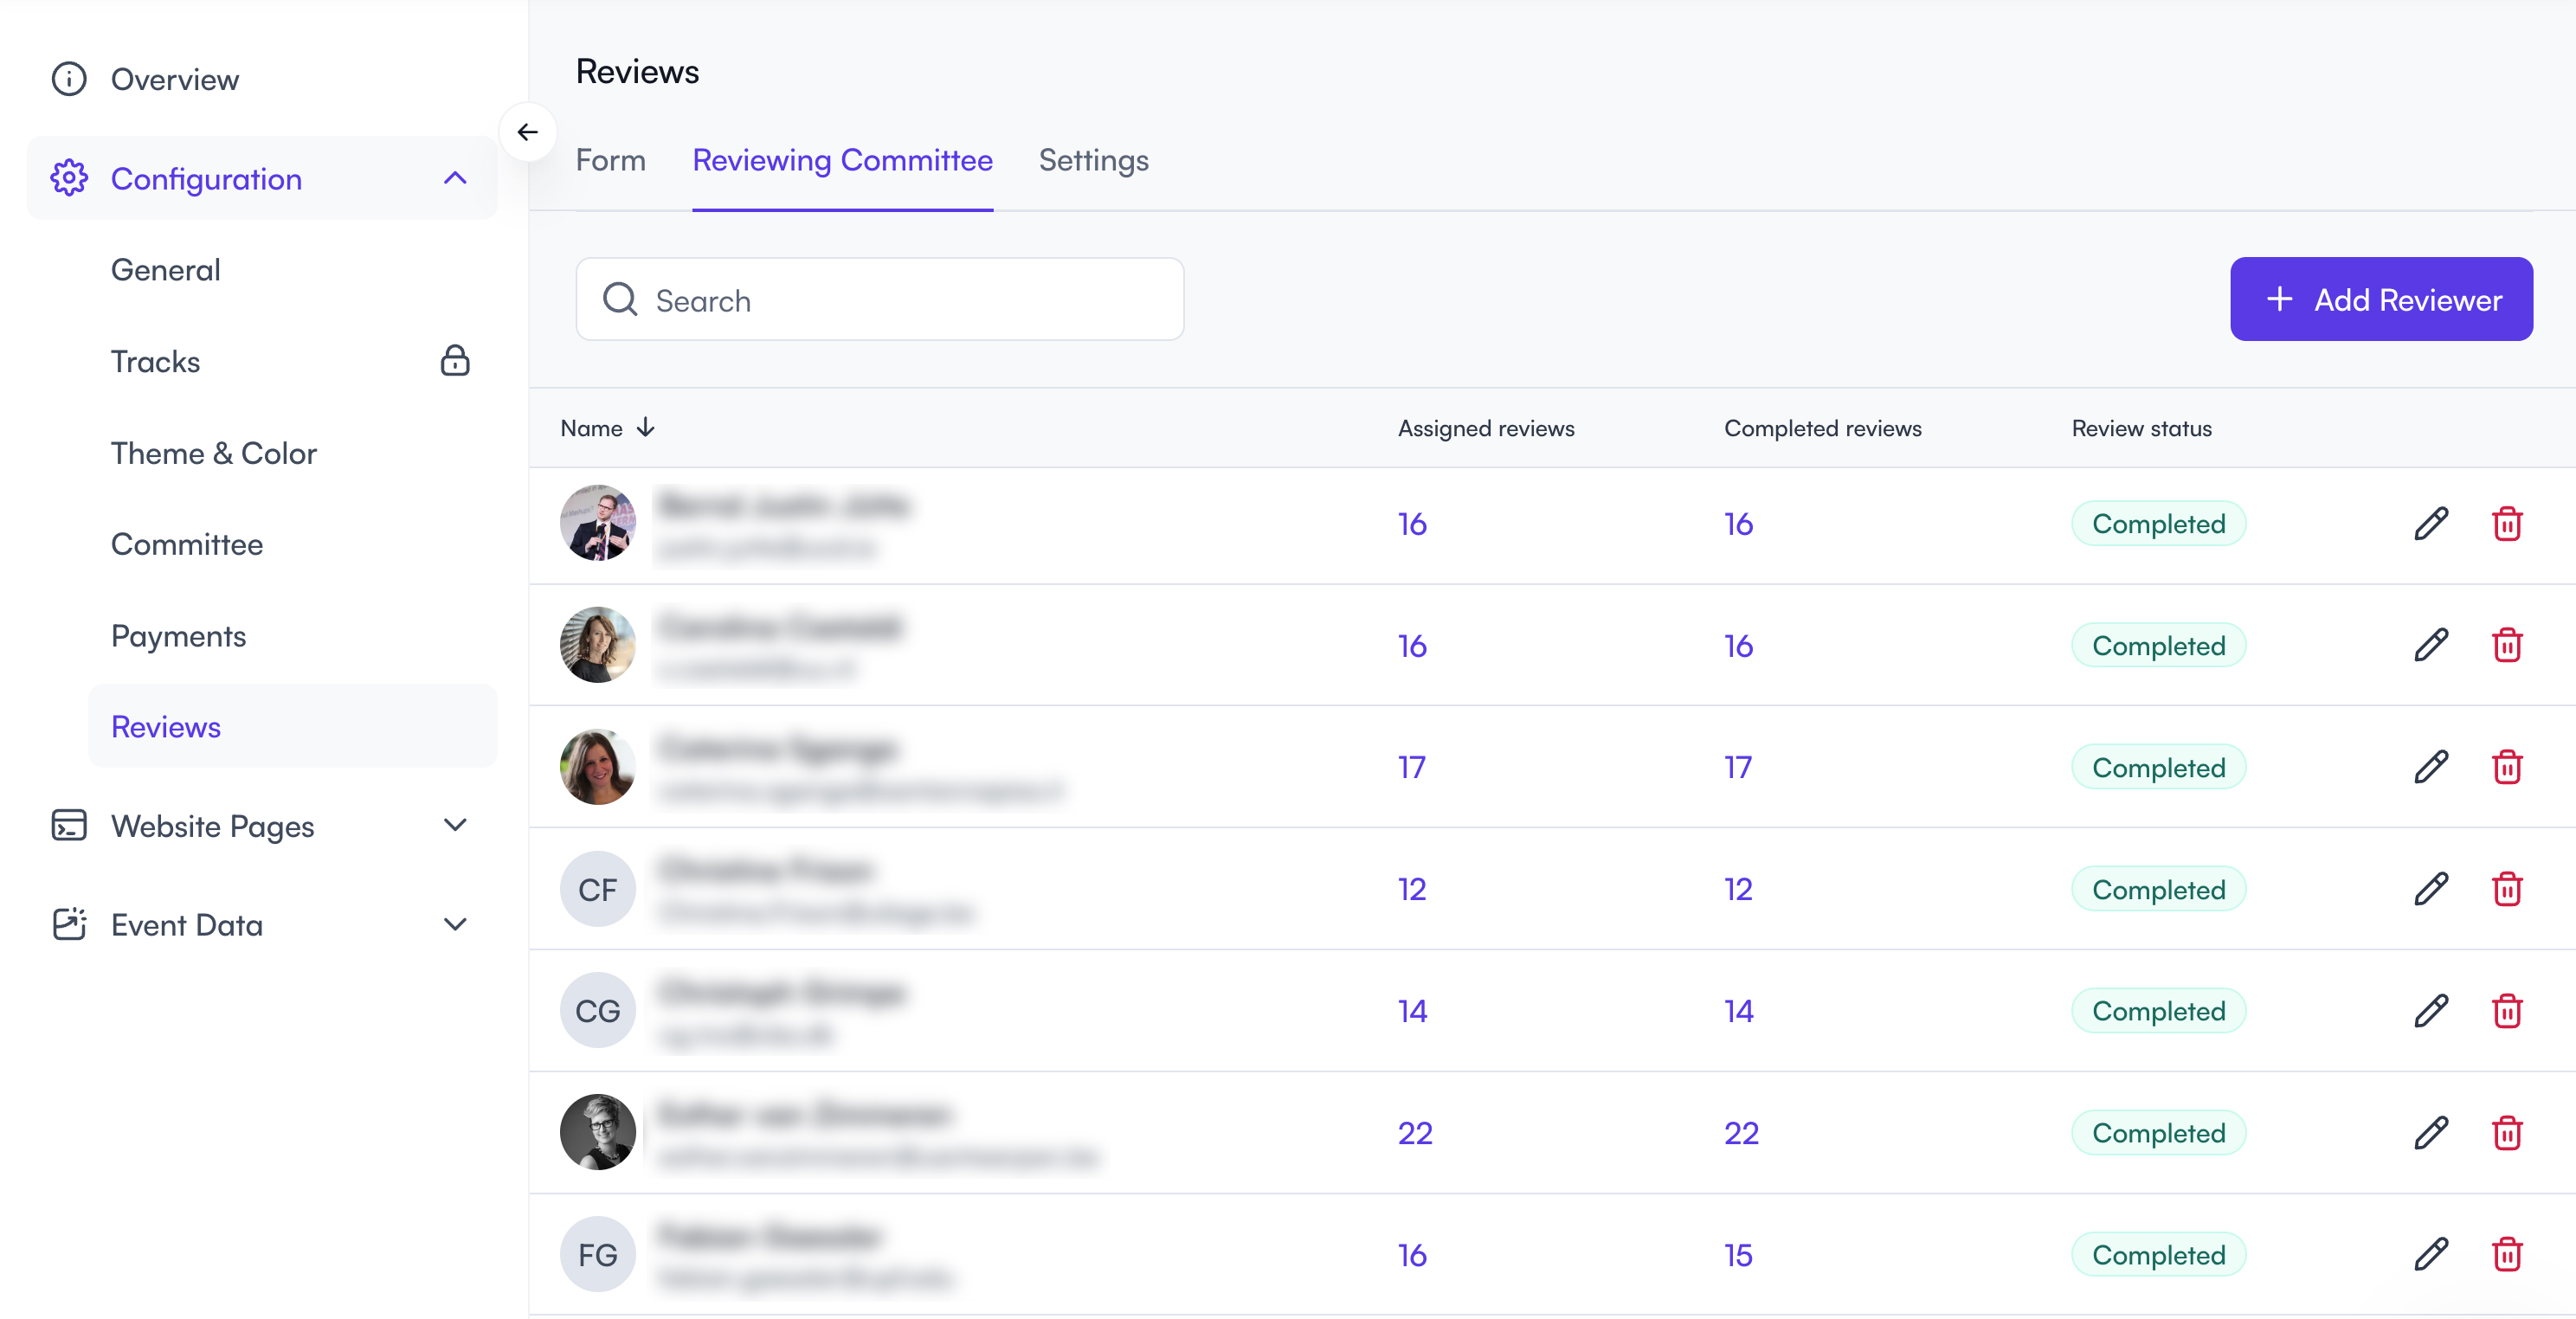This screenshot has height=1319, width=2576.
Task: Click the Configuration gear icon
Action: pos(69,178)
